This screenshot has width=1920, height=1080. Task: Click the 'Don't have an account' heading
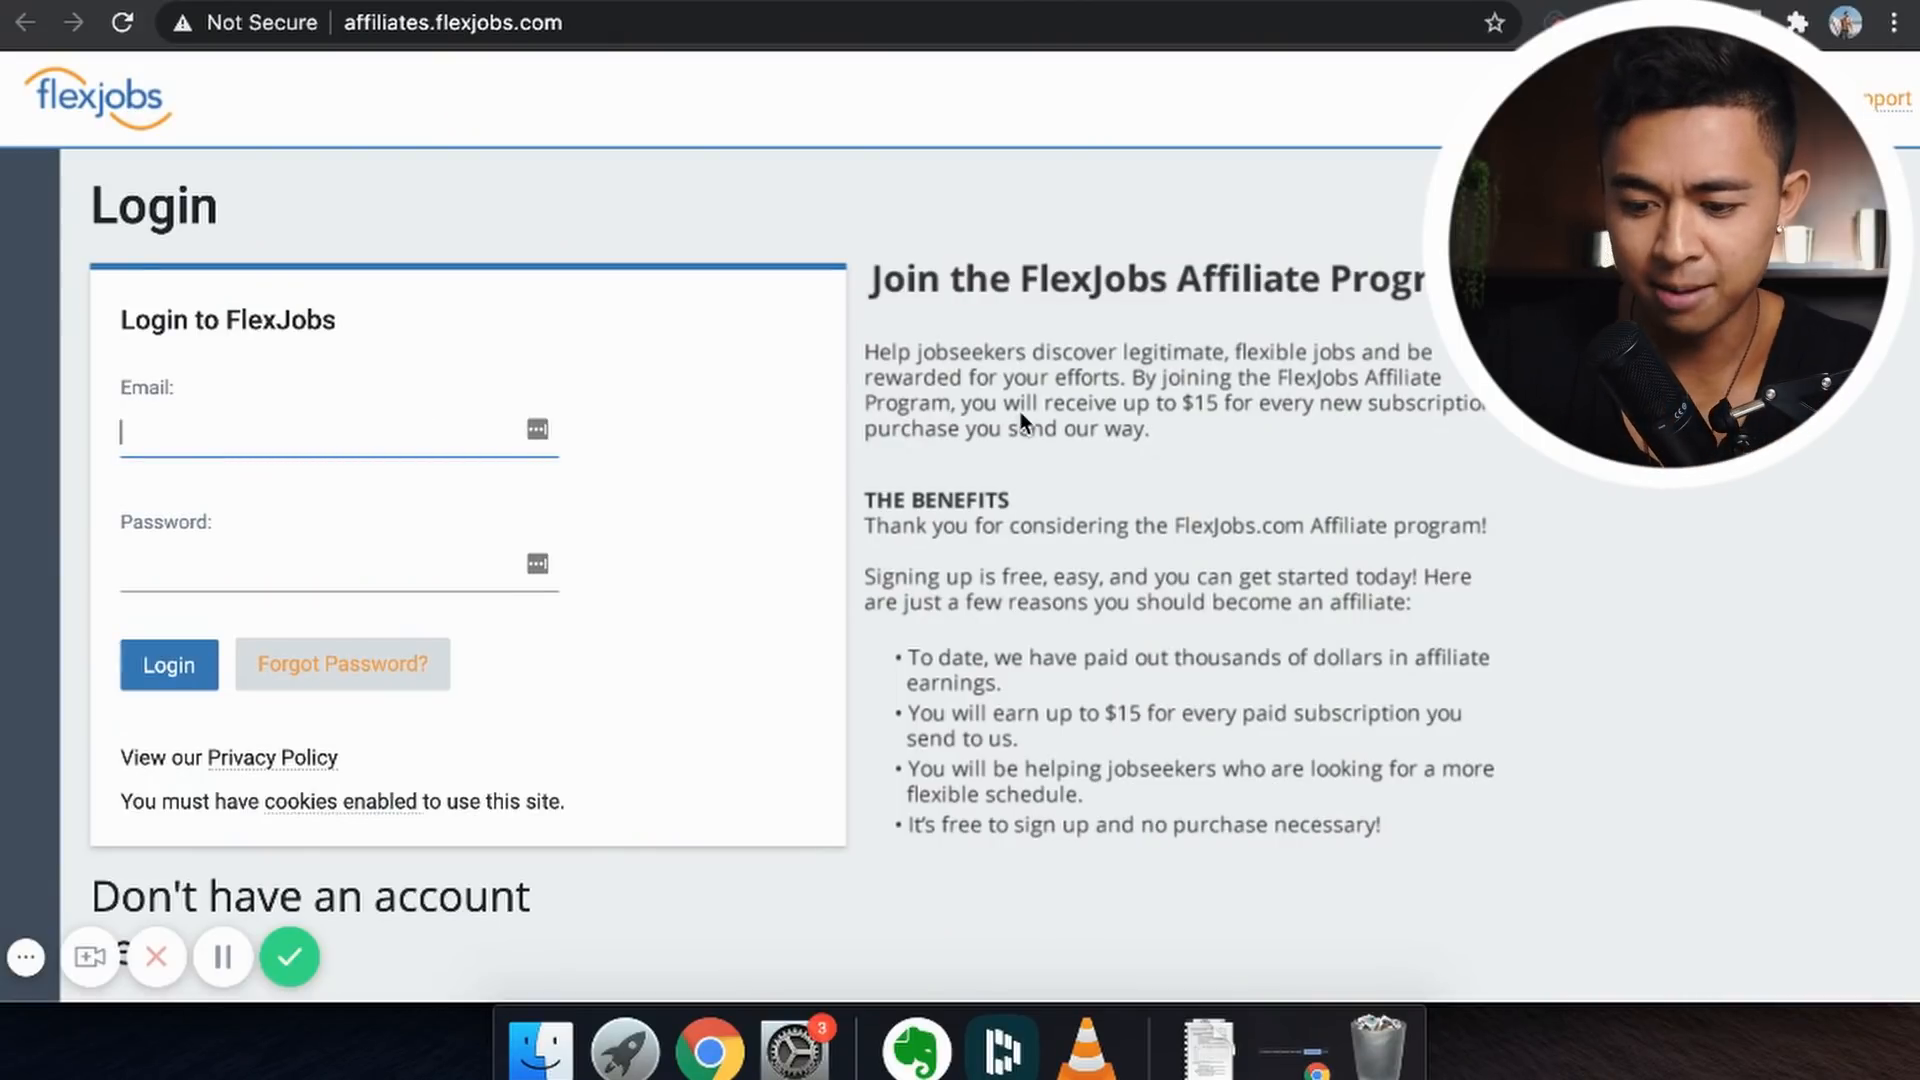(310, 897)
